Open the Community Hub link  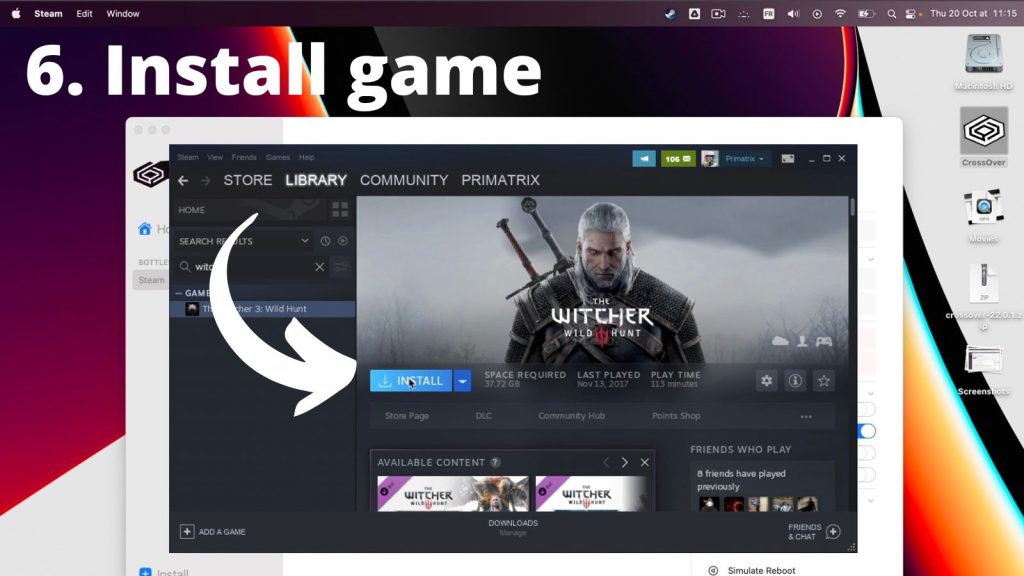point(572,416)
